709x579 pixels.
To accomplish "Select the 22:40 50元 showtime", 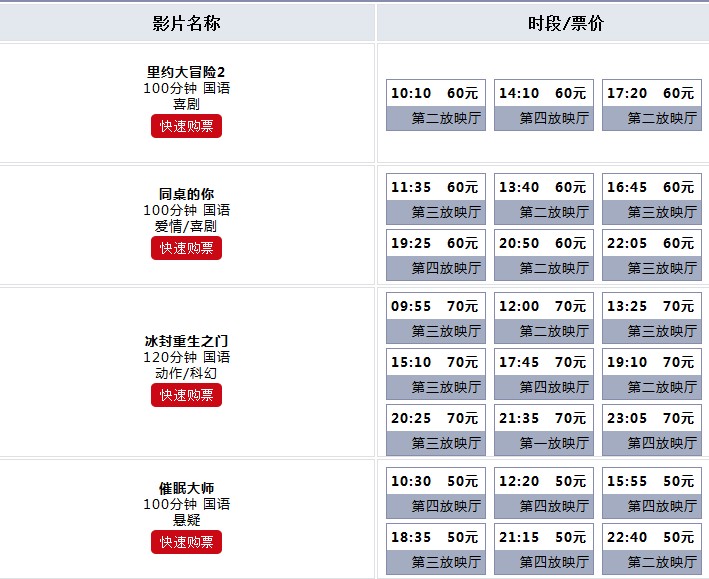I will [x=652, y=549].
